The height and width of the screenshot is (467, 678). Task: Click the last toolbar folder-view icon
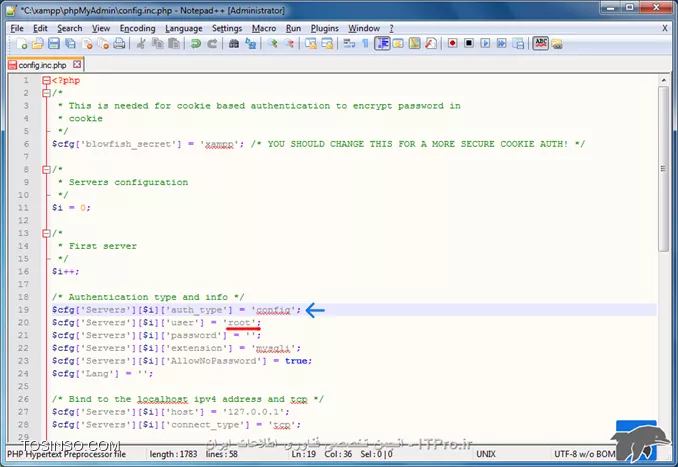pyautogui.click(x=557, y=44)
